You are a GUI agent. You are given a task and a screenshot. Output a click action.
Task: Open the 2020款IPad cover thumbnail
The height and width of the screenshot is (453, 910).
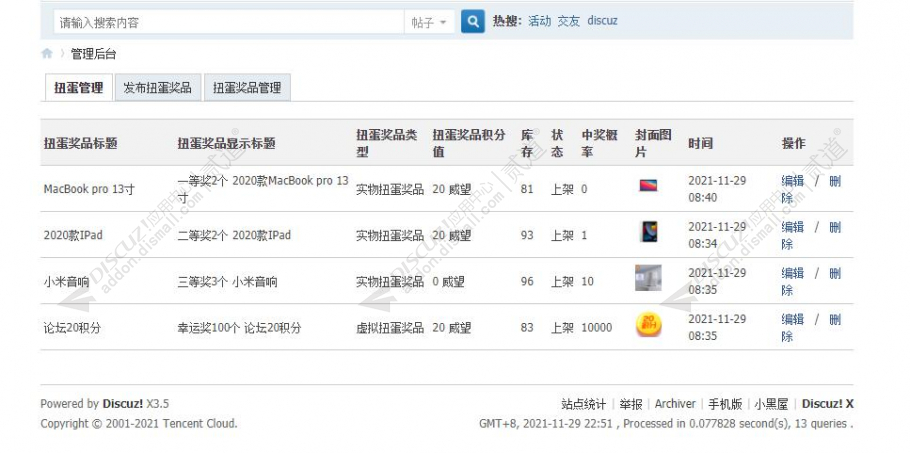coord(648,231)
